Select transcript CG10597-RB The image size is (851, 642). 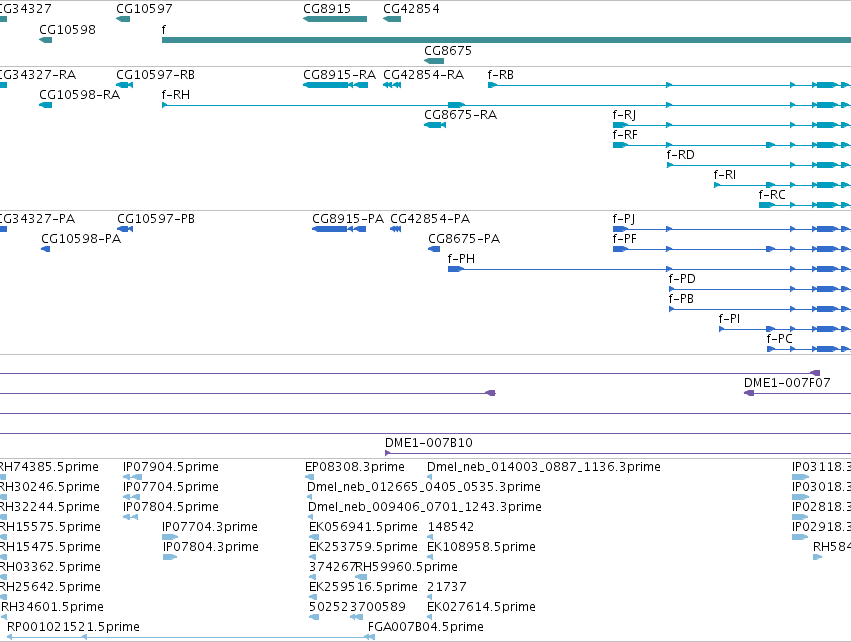[155, 74]
